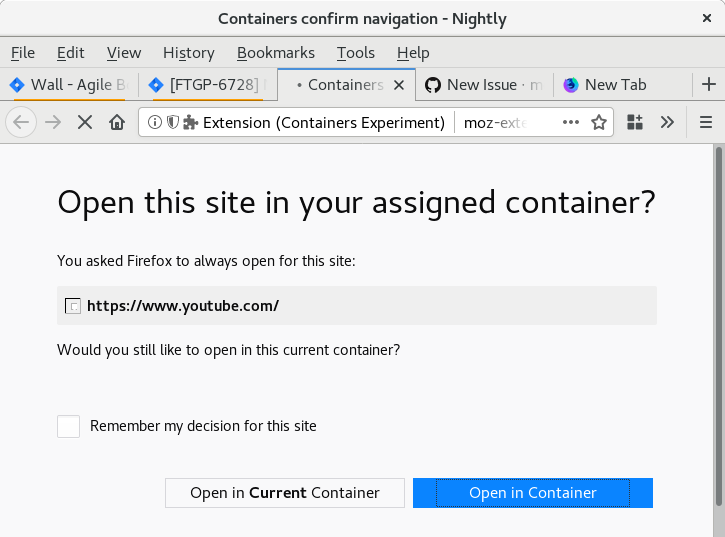Viewport: 725px width, 537px height.
Task: Click the stop loading button
Action: click(85, 122)
